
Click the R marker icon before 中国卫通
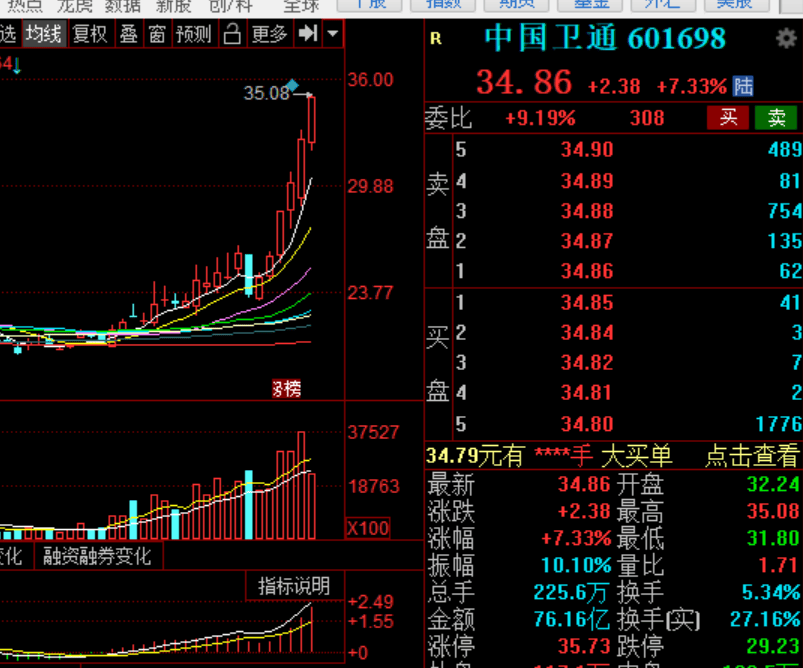click(x=435, y=39)
